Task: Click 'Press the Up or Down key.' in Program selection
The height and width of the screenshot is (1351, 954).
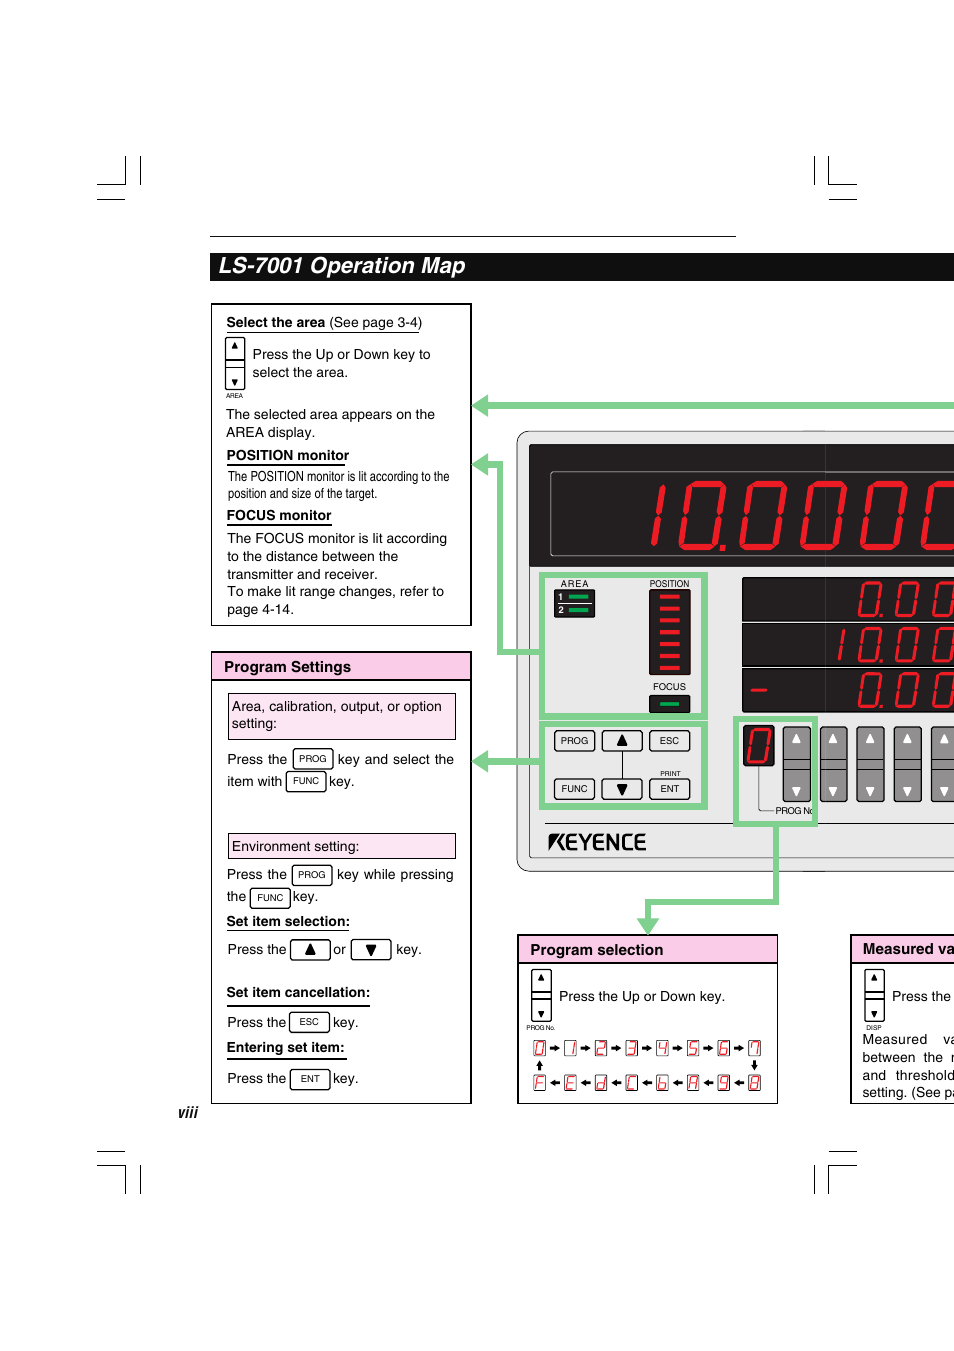Action: 642,997
